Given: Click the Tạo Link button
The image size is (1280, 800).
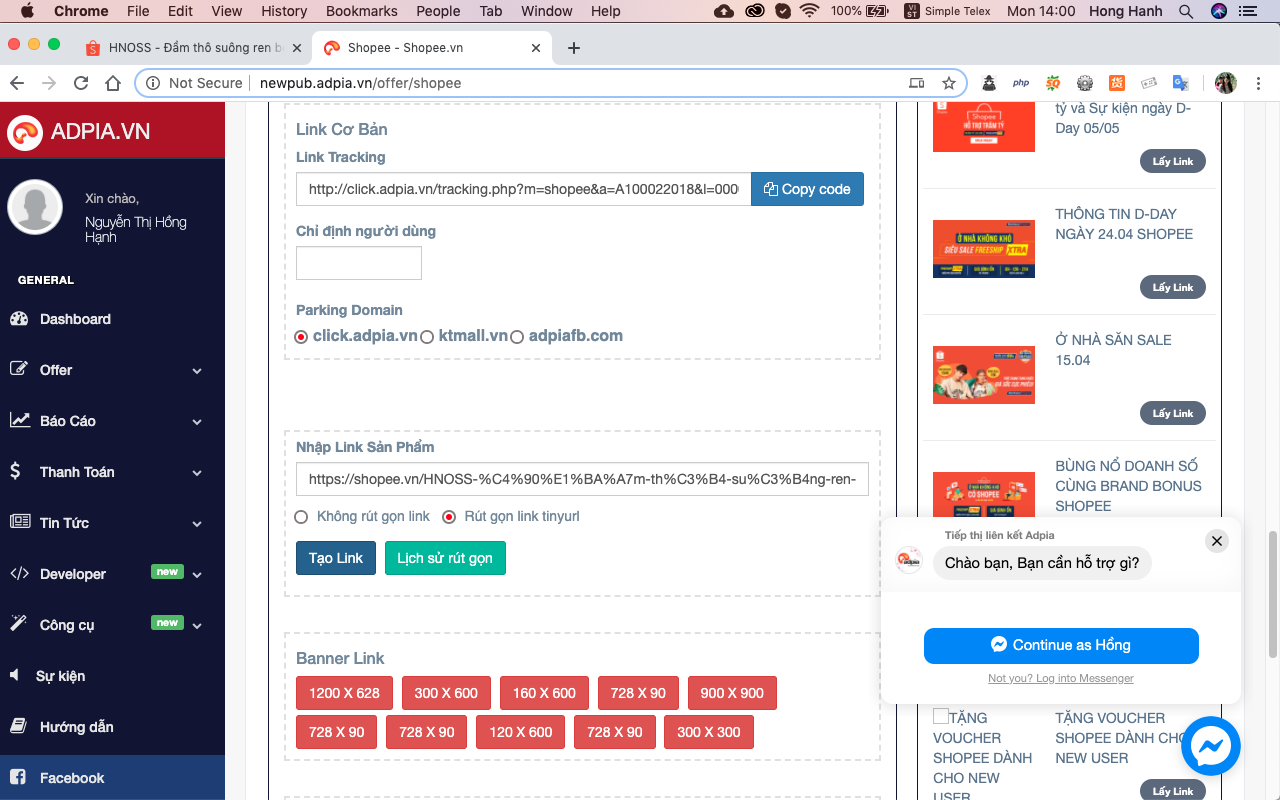Looking at the screenshot, I should click(336, 558).
